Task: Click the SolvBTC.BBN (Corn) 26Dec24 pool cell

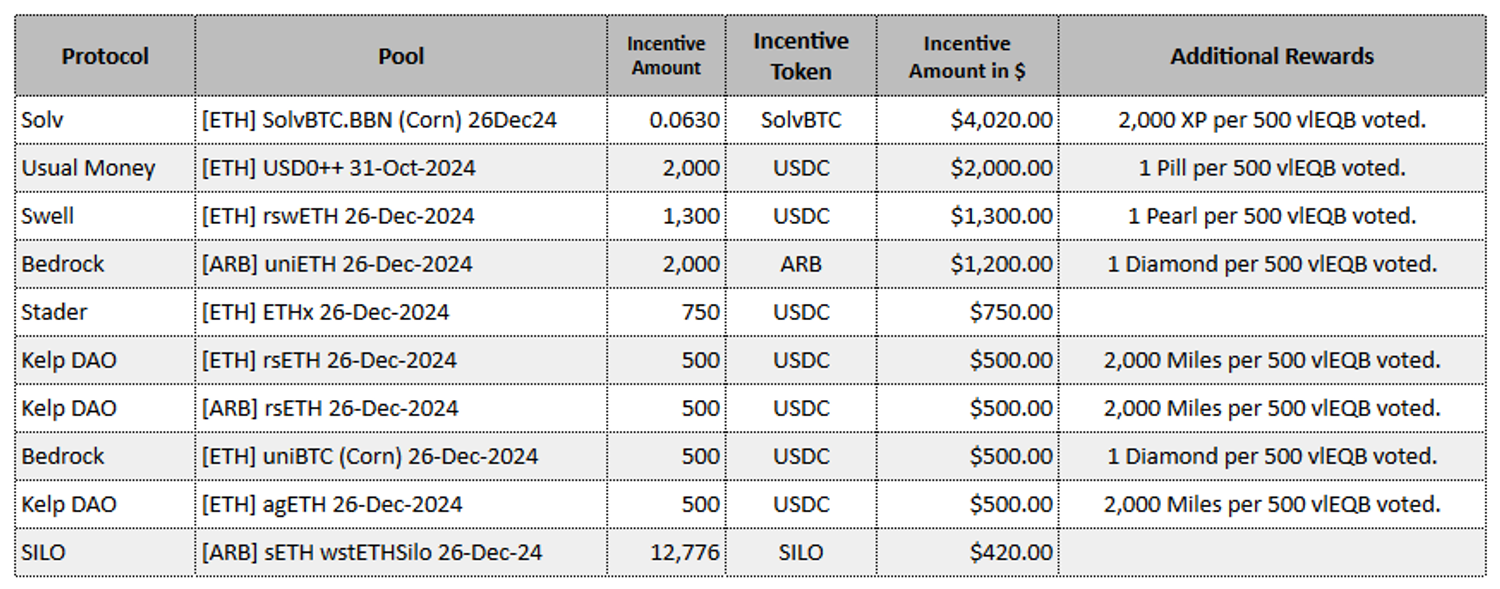Action: [x=401, y=120]
